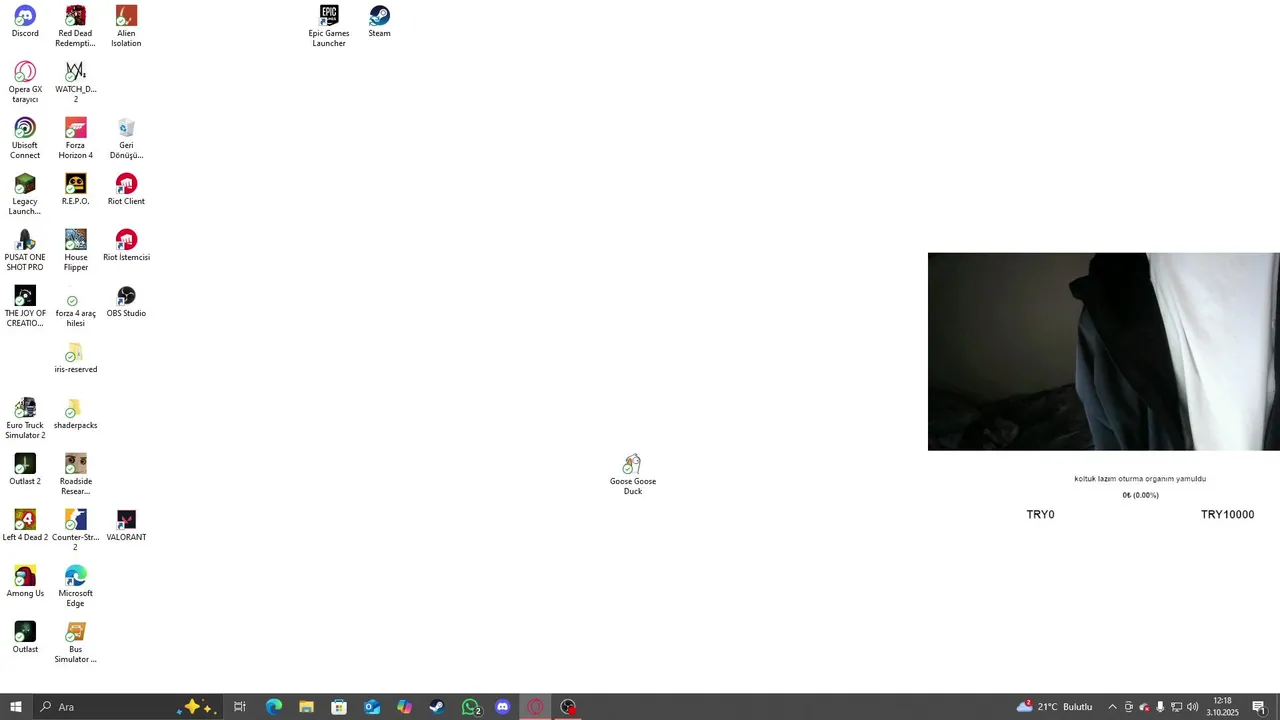The height and width of the screenshot is (720, 1280).
Task: Select the WATCH_DOGS 2 desktop icon
Action: pyautogui.click(x=75, y=82)
